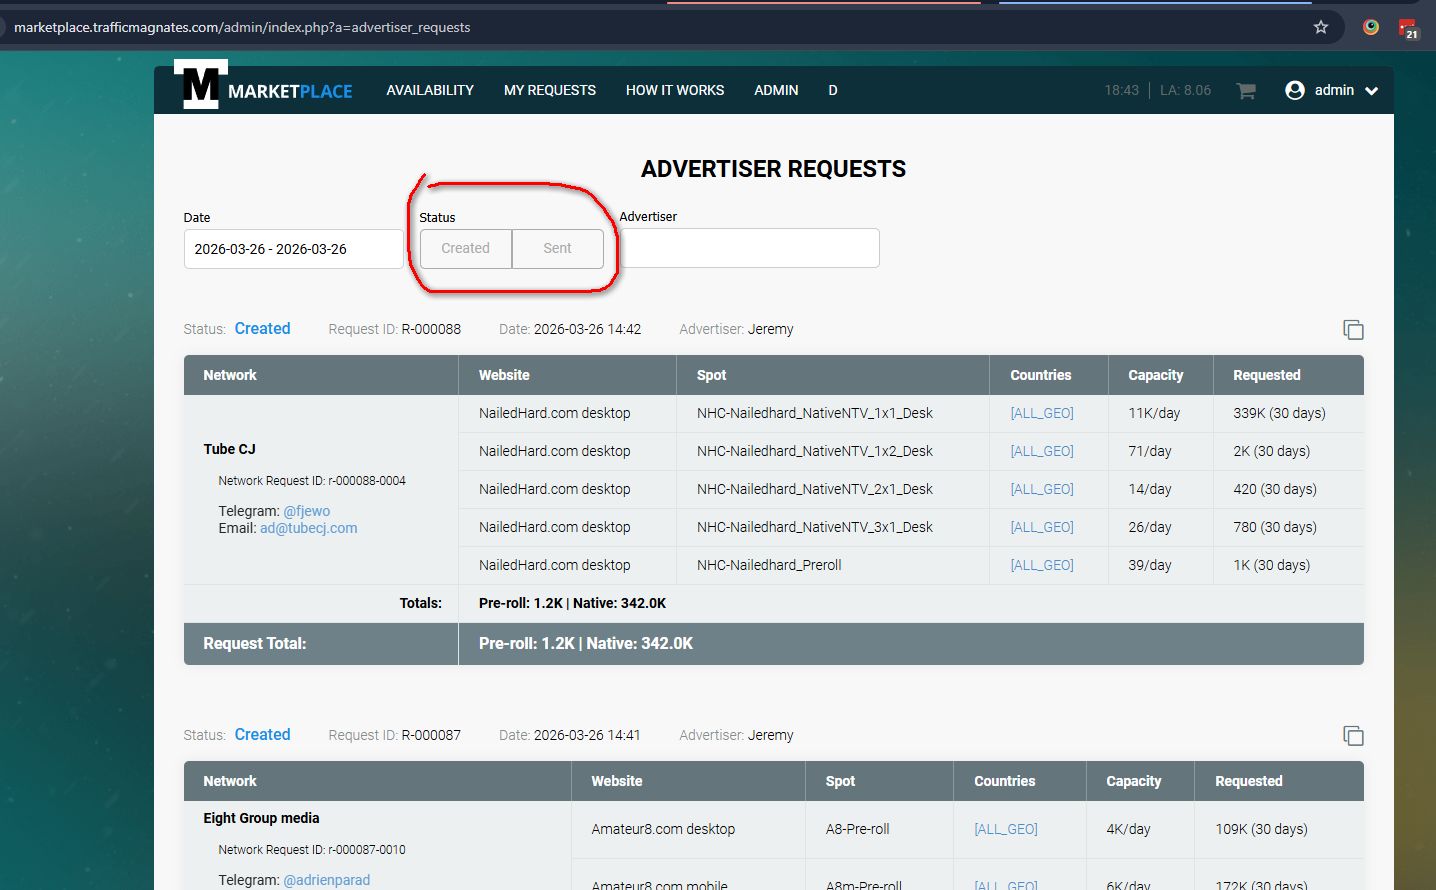Go to My Requests menu item
This screenshot has width=1436, height=890.
tap(550, 90)
